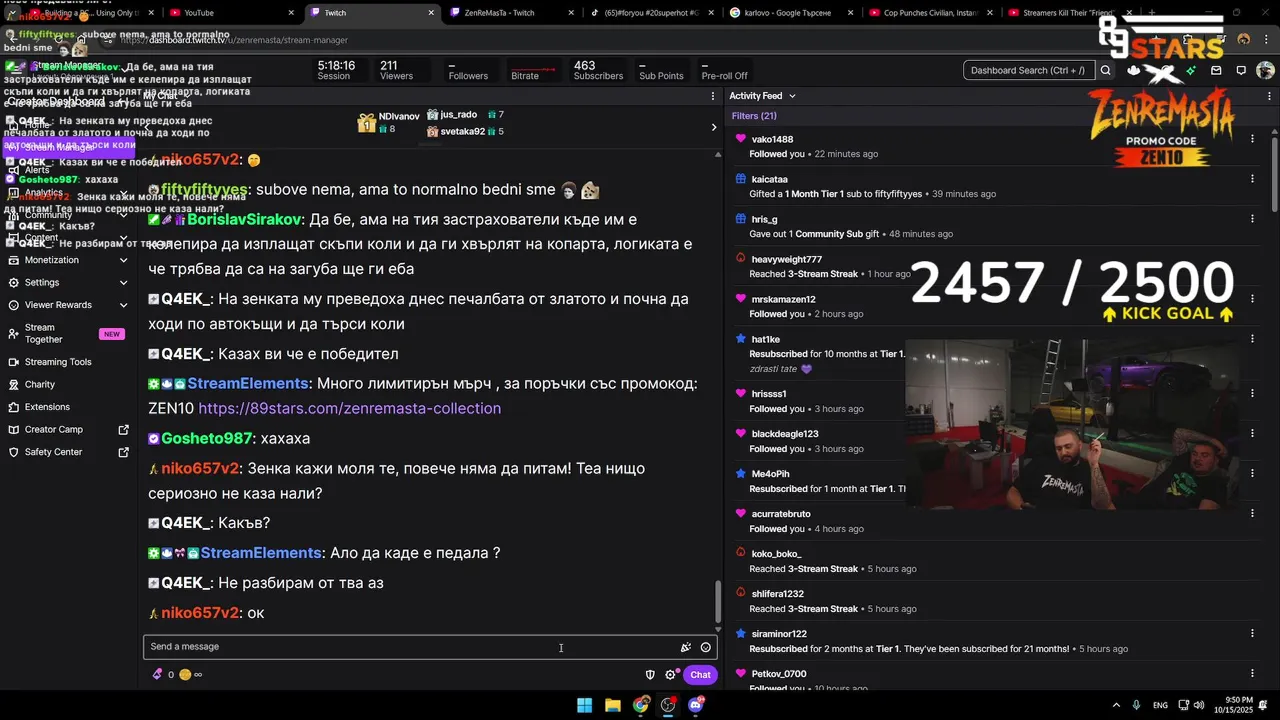
Task: Click the channel points bits icon
Action: [157, 675]
